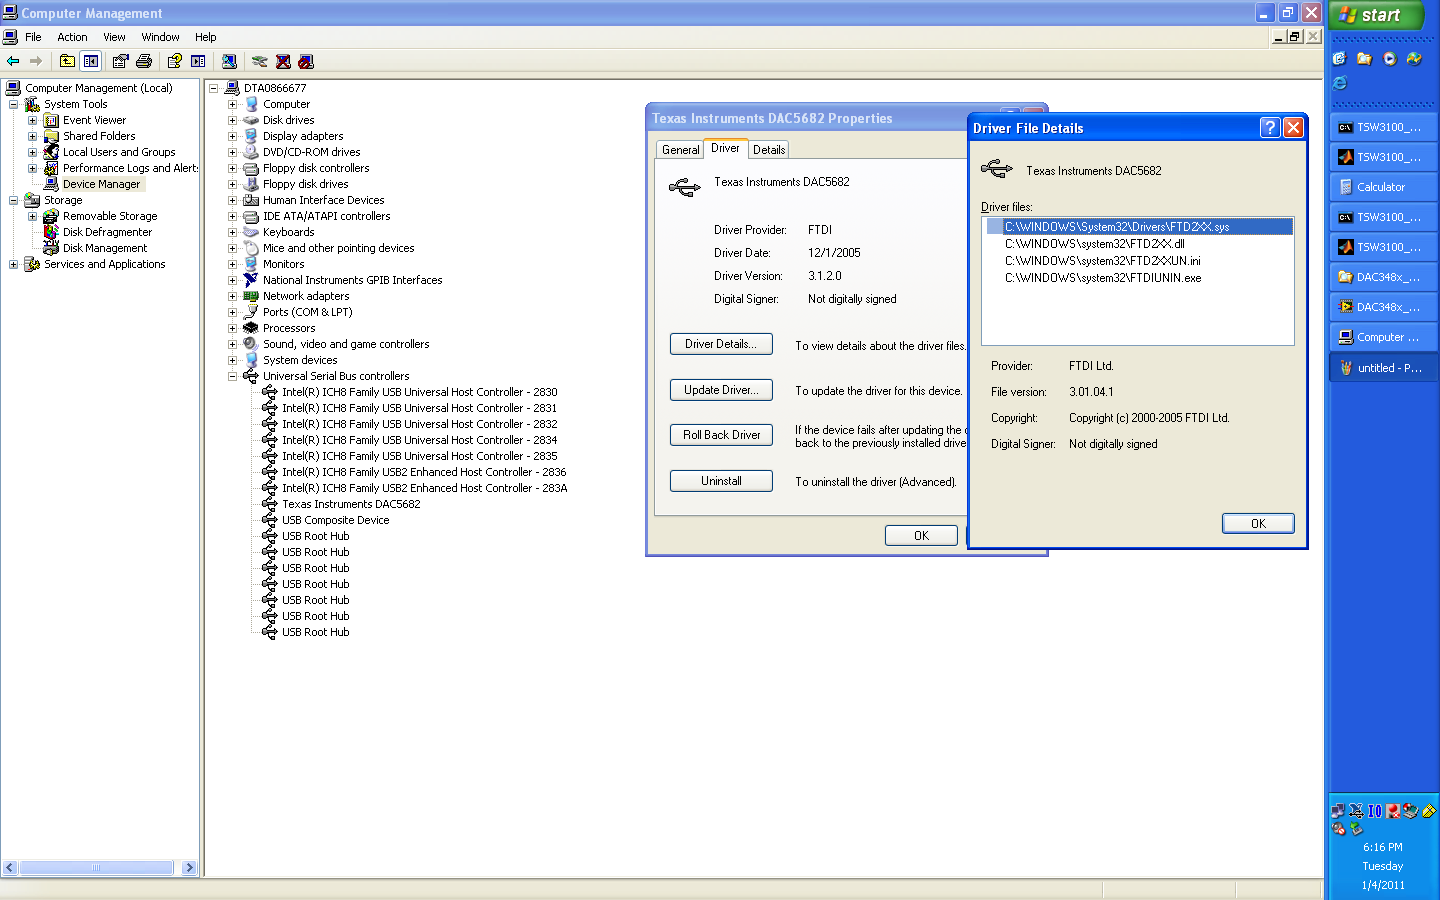Click the Show Desktop Quick Launch icon
The image size is (1440, 900).
point(1340,59)
